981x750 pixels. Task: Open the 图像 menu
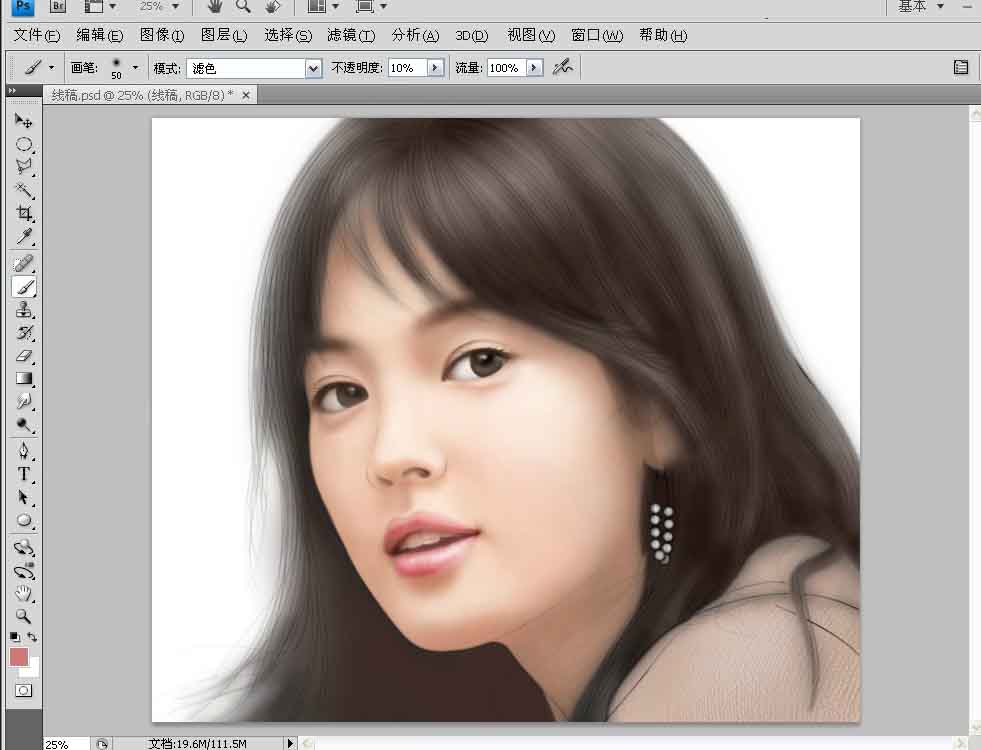(161, 35)
